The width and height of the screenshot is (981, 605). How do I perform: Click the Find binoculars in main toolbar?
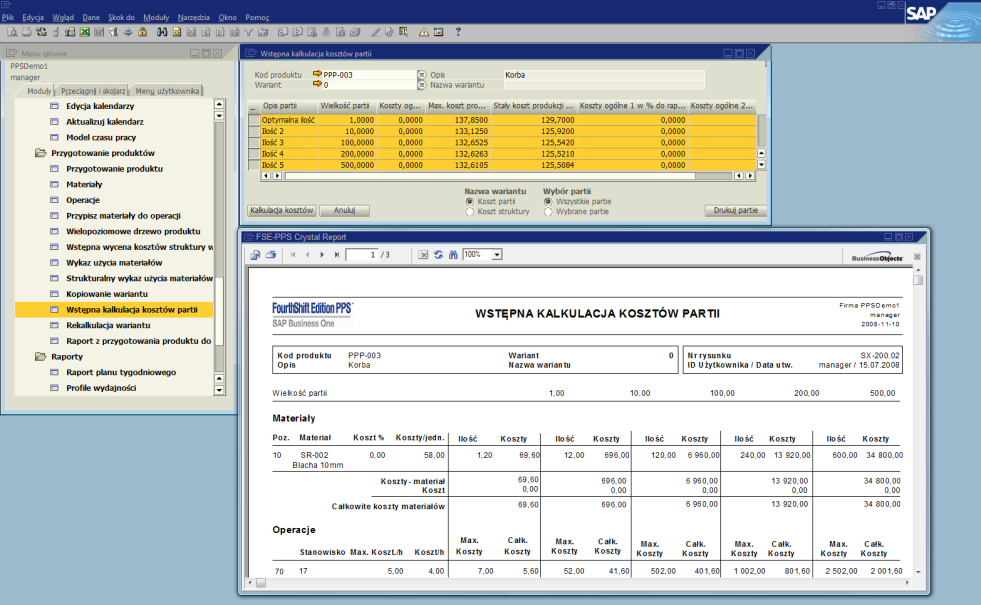tap(162, 32)
